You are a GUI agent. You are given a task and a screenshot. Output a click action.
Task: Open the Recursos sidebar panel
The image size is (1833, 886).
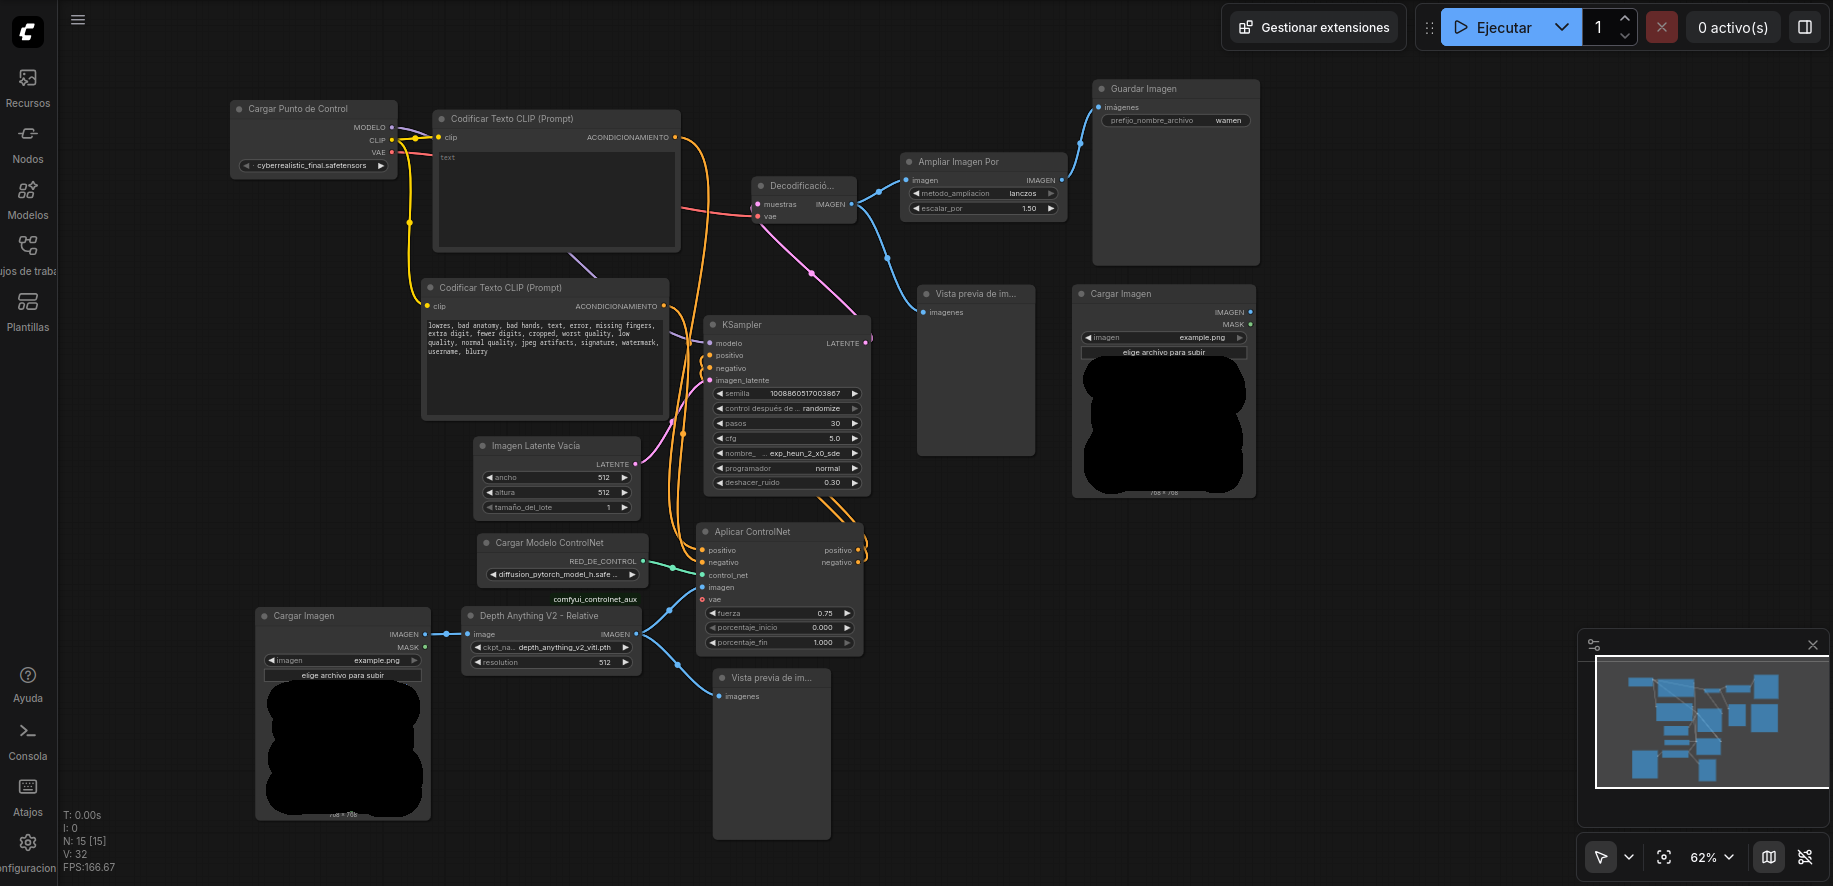point(28,88)
